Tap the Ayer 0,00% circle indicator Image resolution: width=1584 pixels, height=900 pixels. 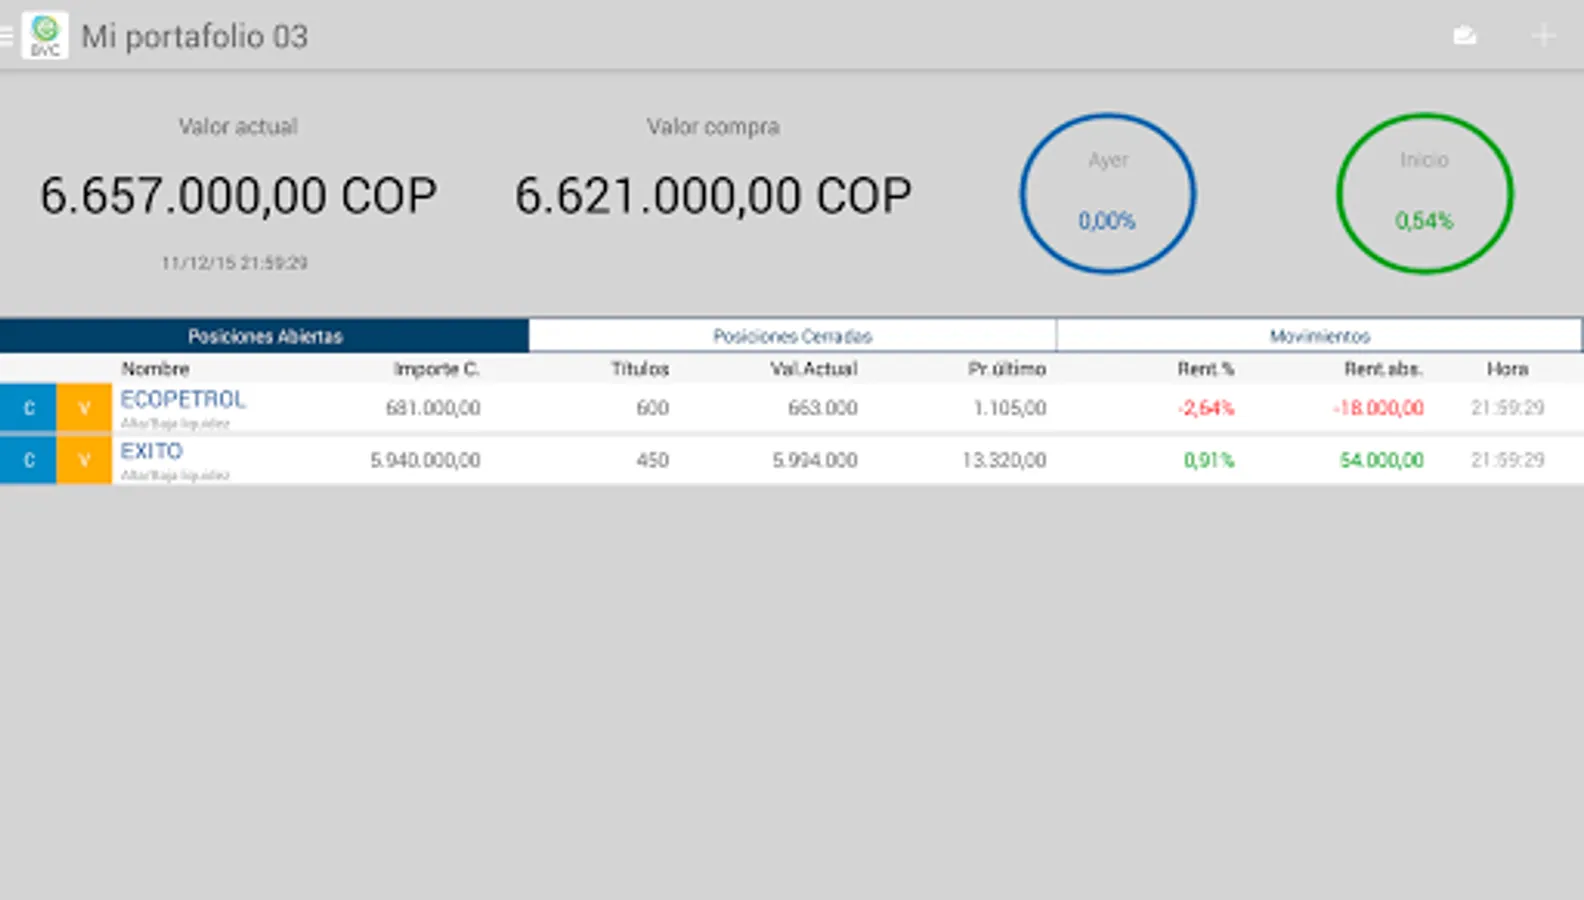[x=1108, y=193]
